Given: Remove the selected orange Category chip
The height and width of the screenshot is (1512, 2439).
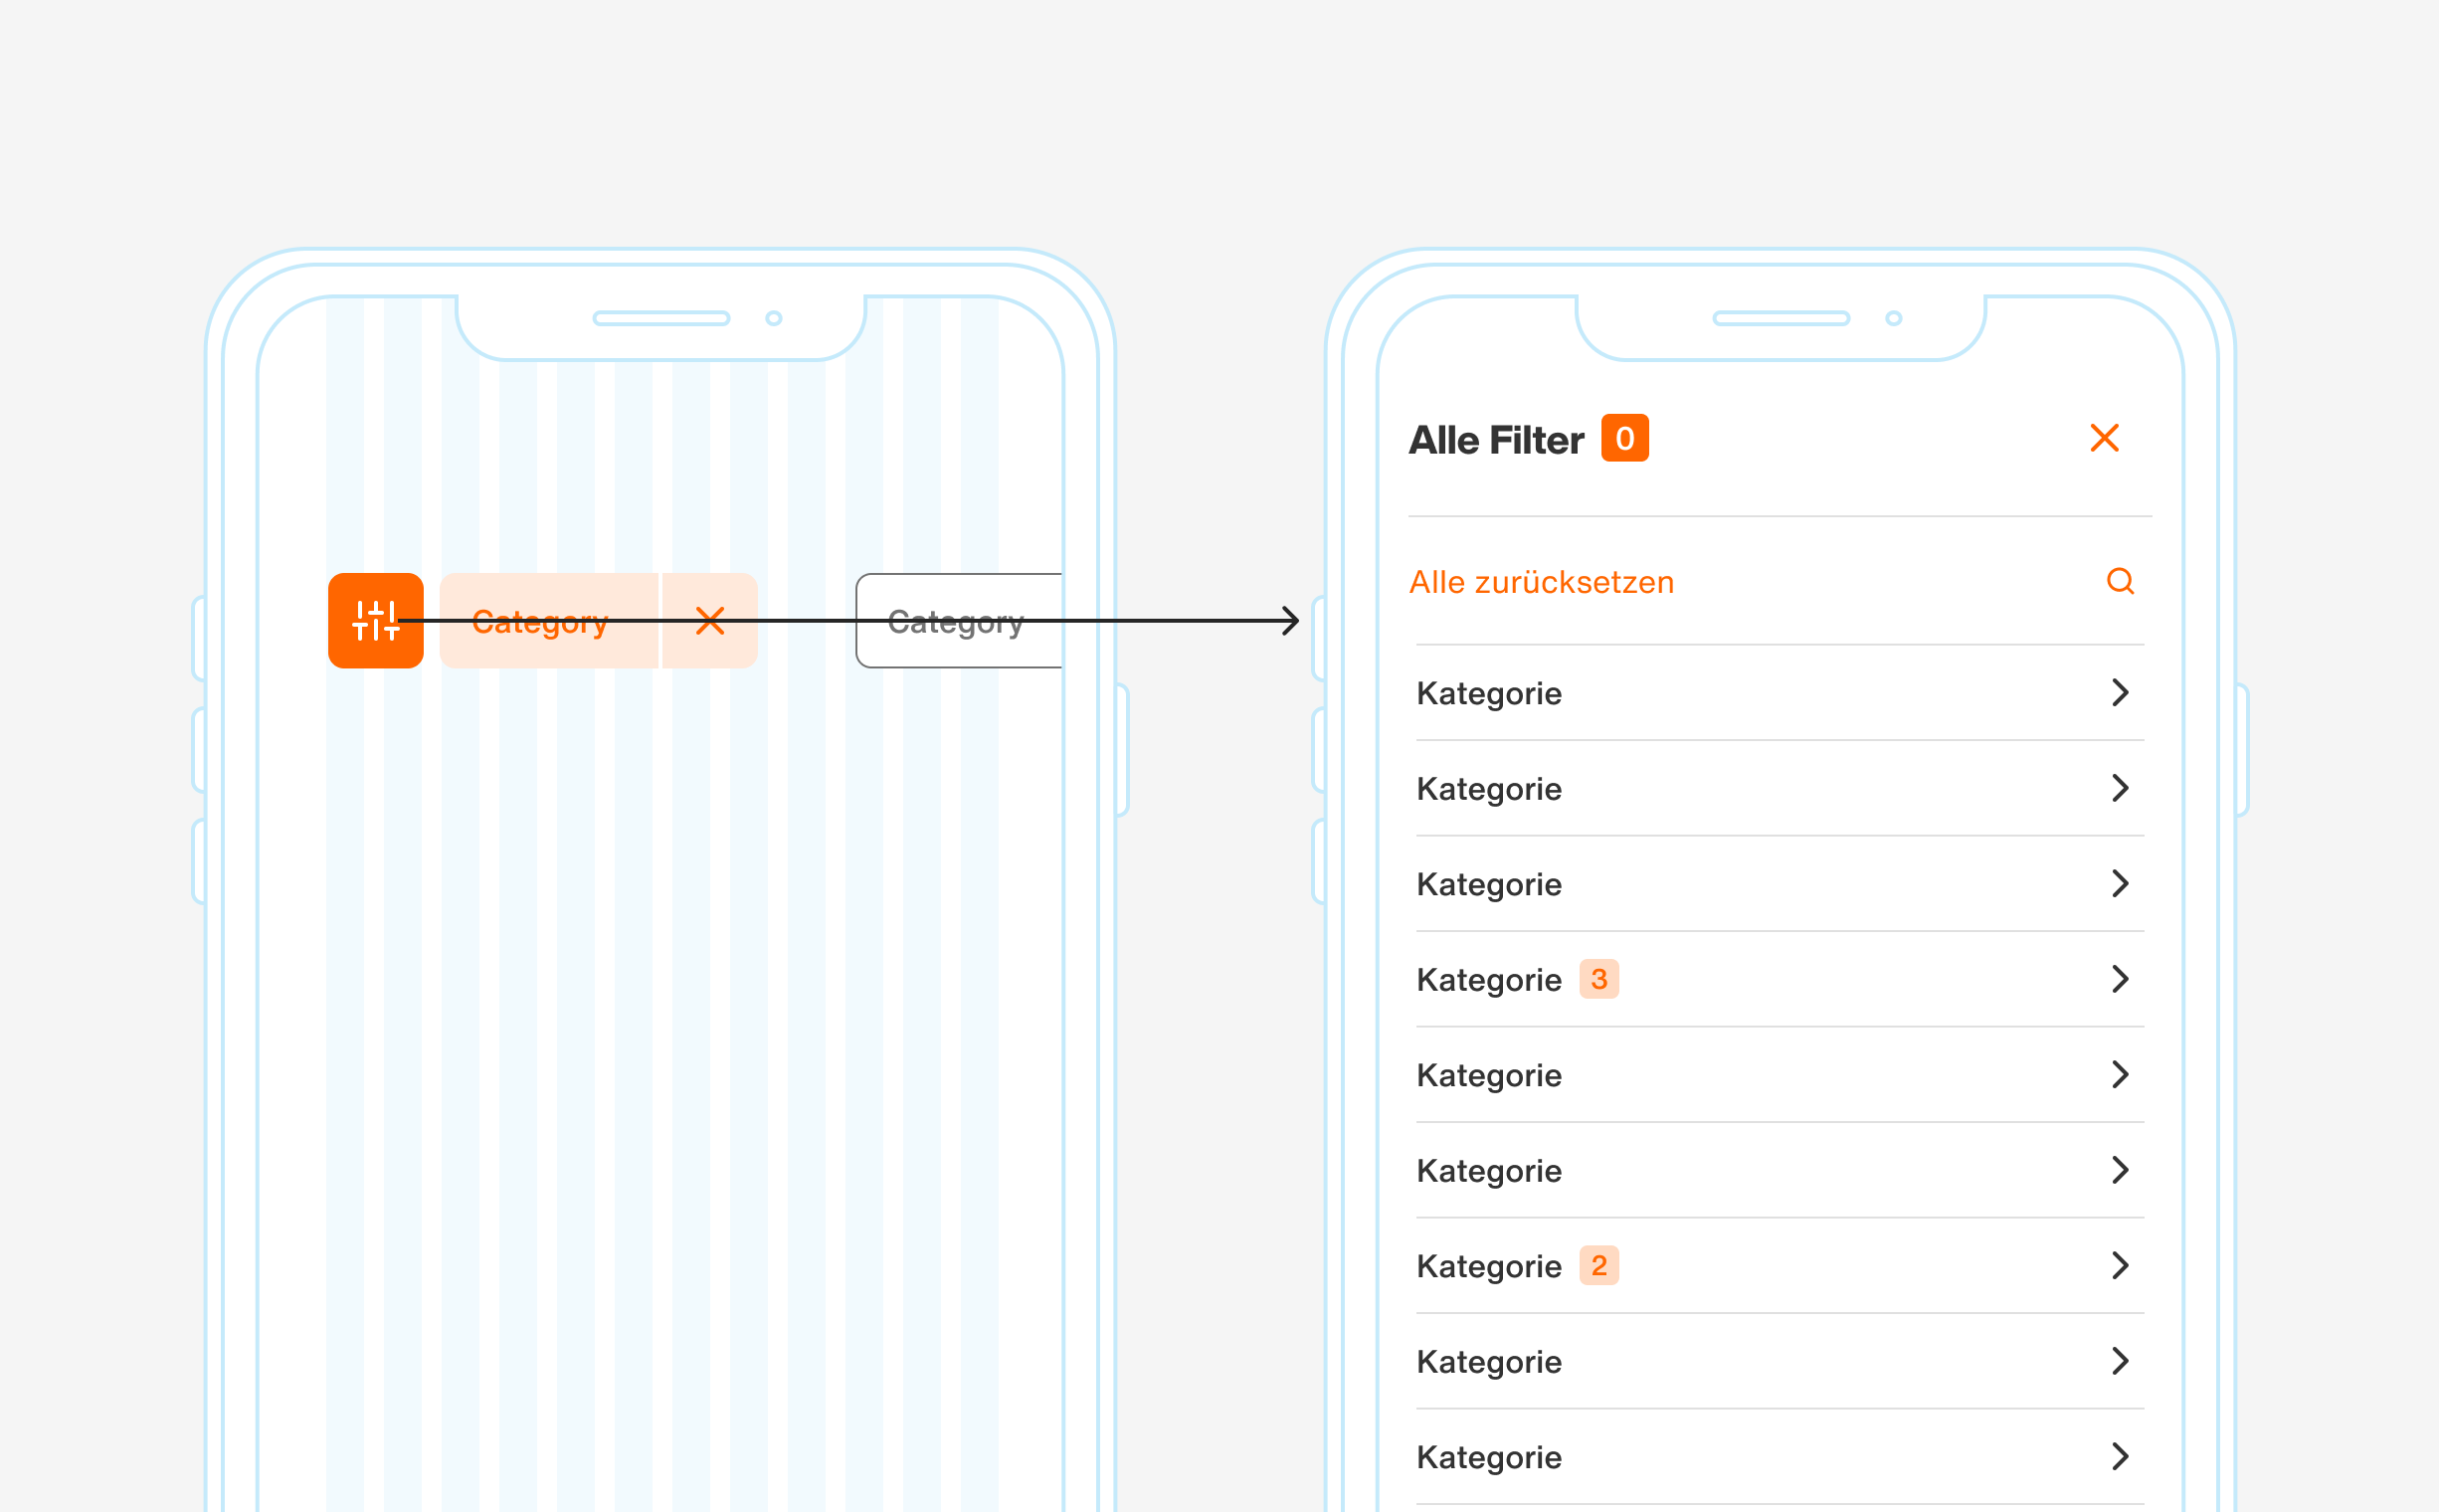Looking at the screenshot, I should 710,620.
